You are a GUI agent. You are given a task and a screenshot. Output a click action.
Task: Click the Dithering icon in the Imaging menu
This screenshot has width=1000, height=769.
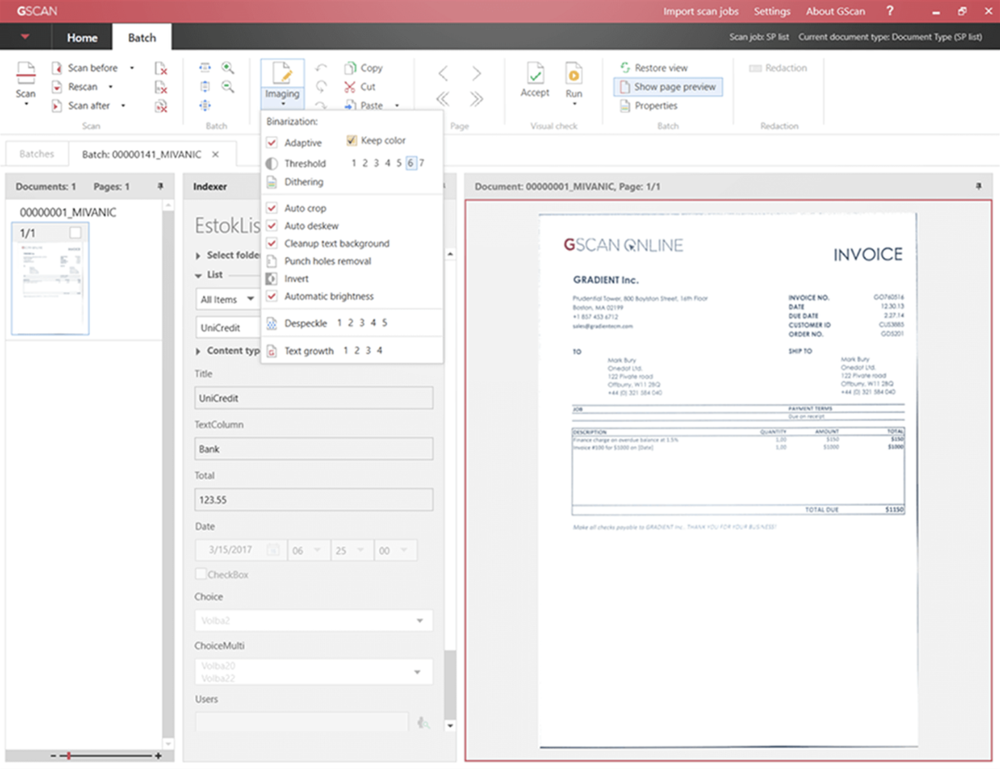coord(272,182)
